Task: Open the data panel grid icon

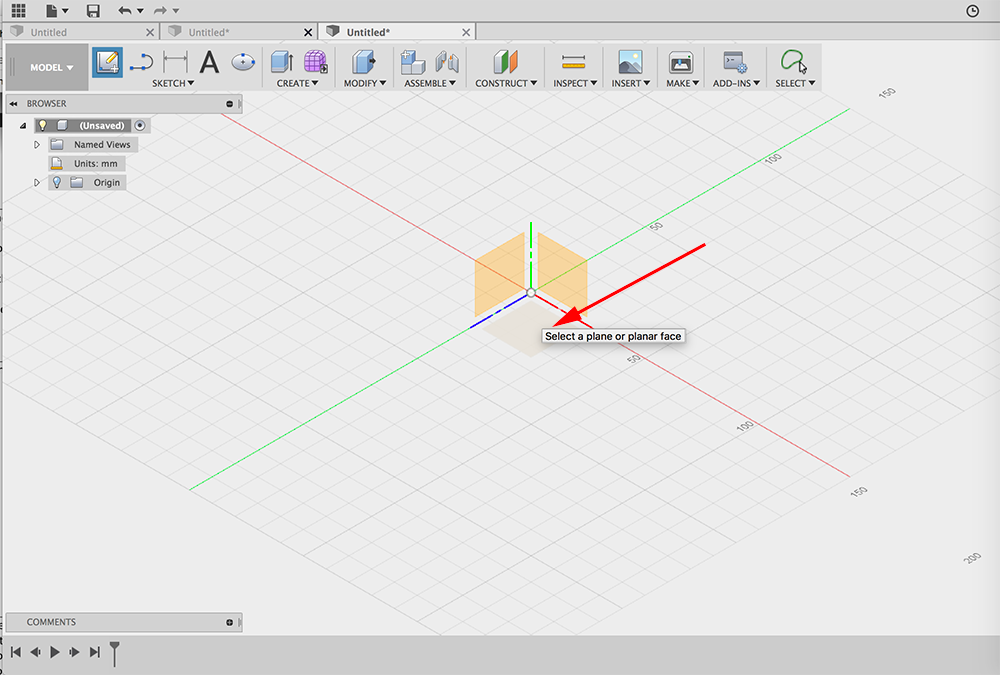Action: pyautogui.click(x=18, y=10)
